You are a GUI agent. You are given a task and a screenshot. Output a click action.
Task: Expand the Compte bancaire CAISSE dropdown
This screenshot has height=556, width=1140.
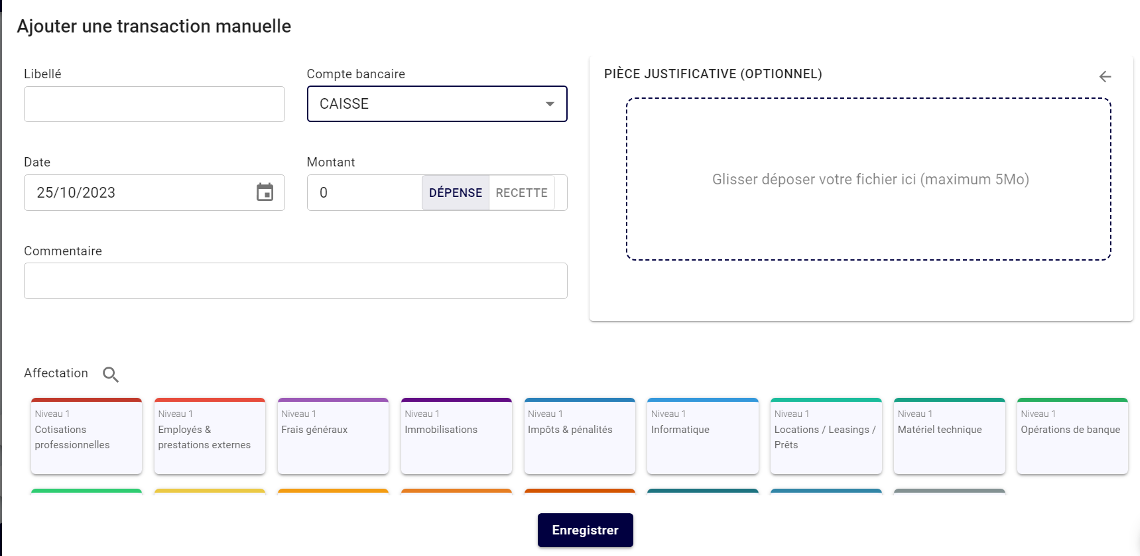click(x=437, y=104)
